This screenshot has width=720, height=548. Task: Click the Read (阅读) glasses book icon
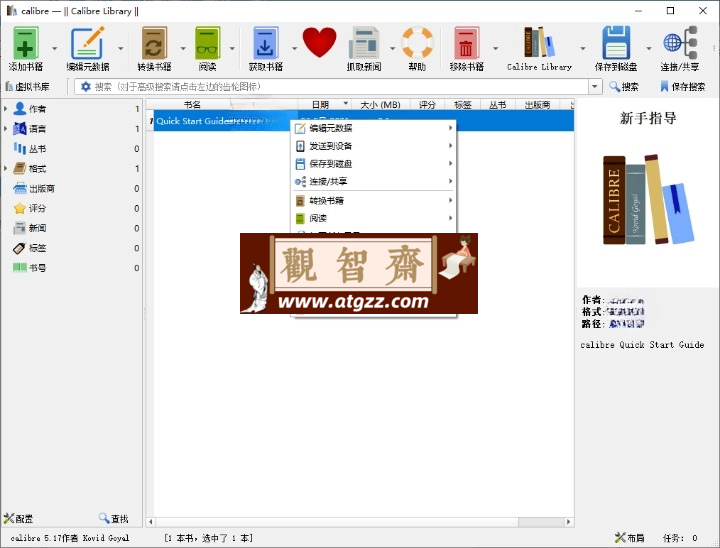point(208,43)
